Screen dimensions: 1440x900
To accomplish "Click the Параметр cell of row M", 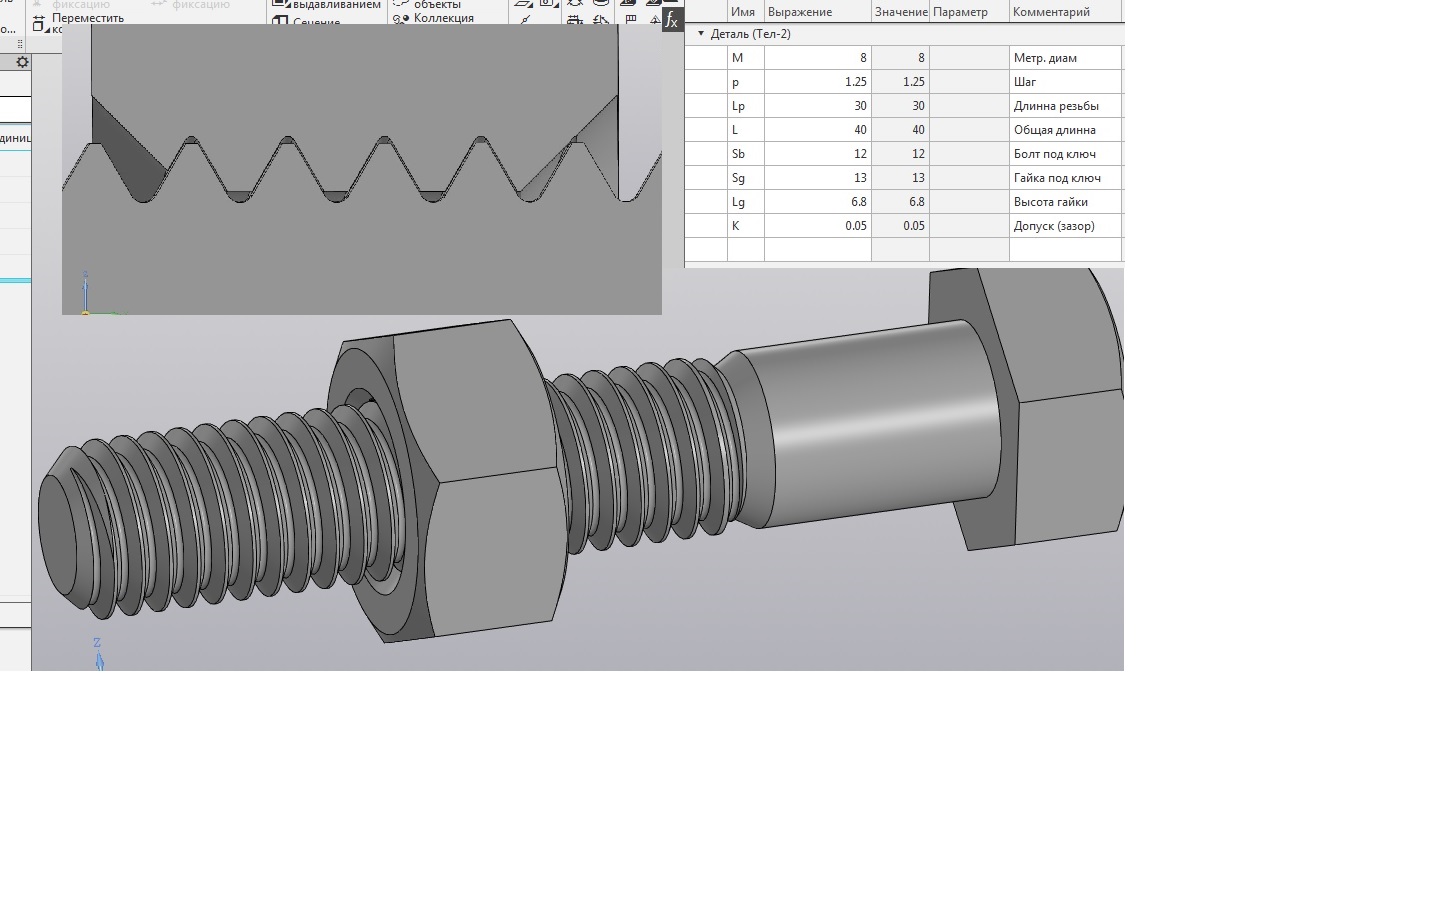I will [969, 58].
